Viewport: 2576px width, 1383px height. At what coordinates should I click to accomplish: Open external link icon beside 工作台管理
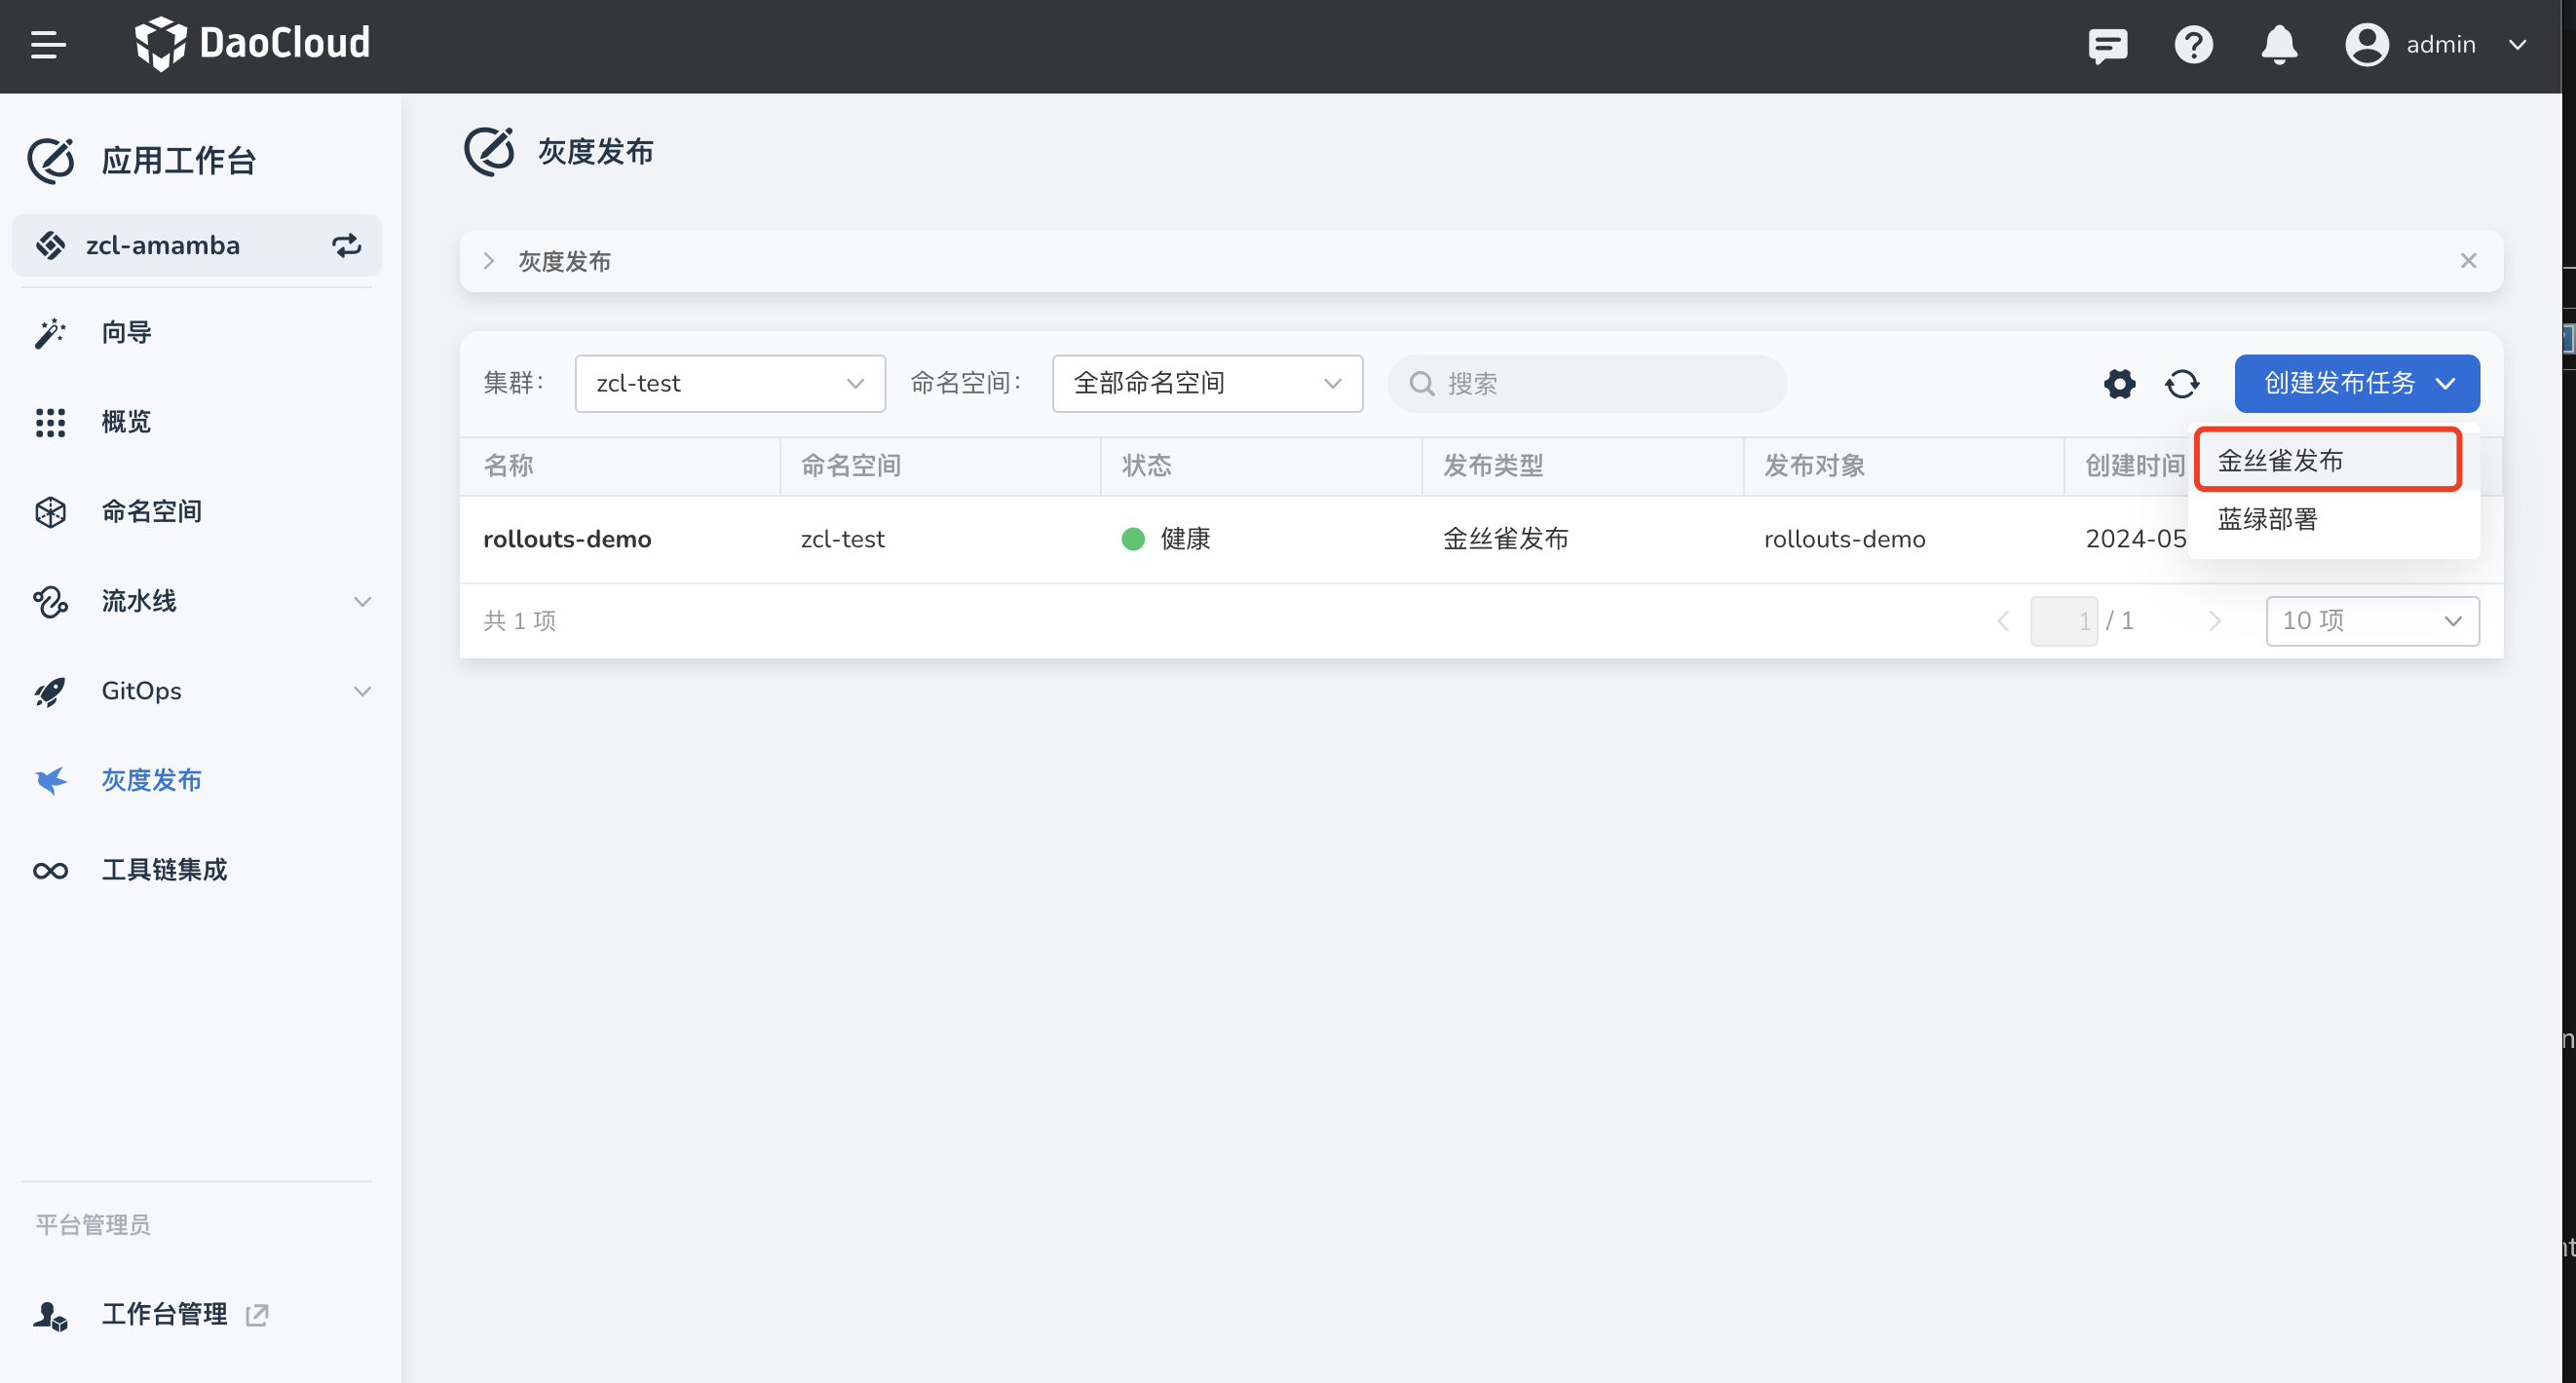pyautogui.click(x=257, y=1314)
